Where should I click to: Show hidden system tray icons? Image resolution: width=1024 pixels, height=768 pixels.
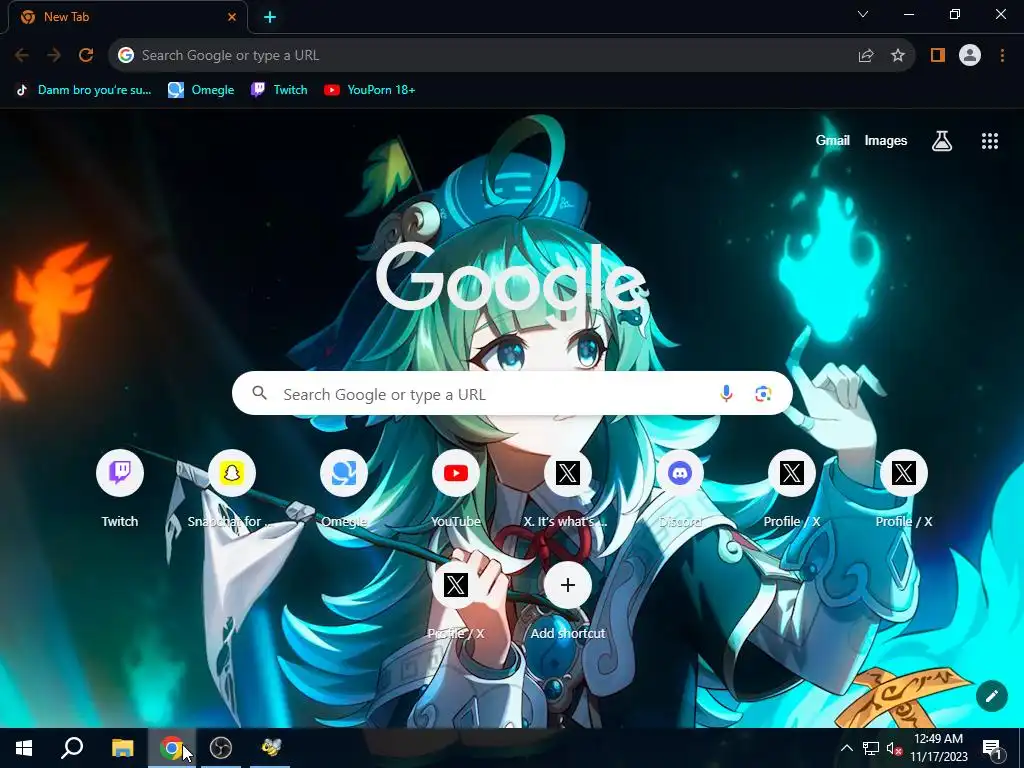[846, 748]
